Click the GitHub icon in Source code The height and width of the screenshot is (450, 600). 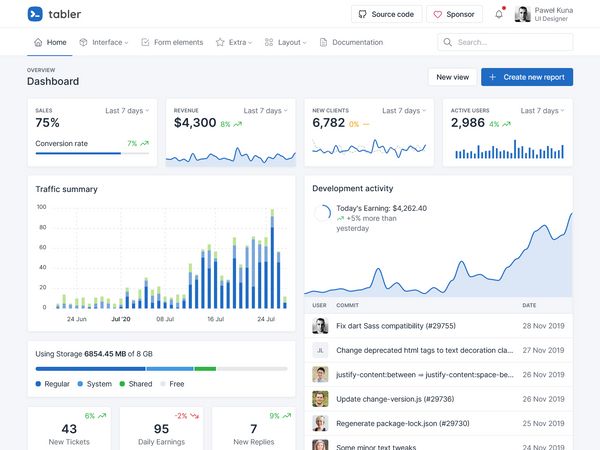(362, 15)
